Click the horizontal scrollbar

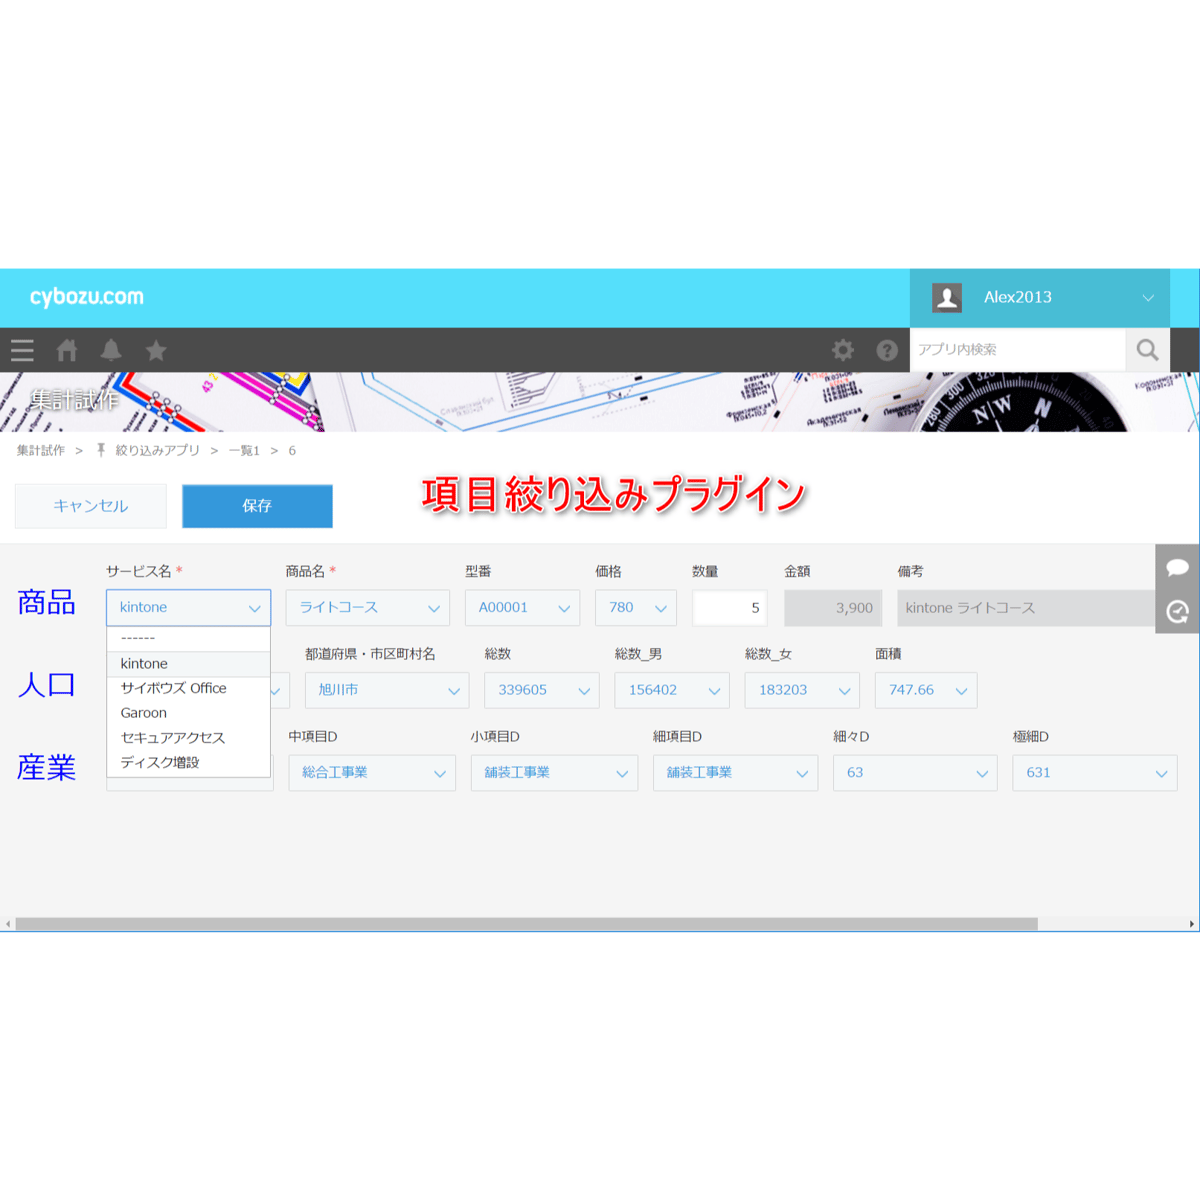527,924
